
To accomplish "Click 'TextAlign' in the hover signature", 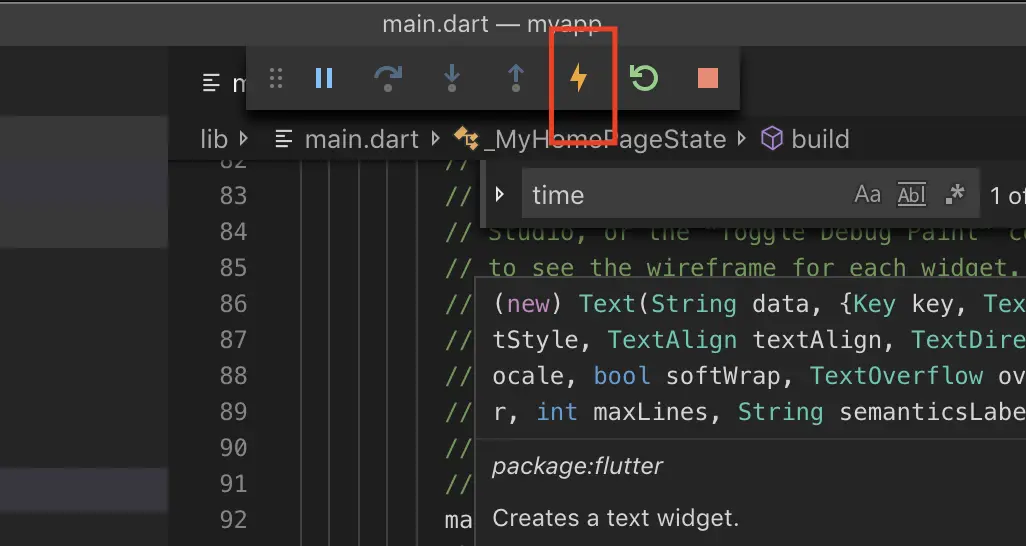I will (x=672, y=340).
